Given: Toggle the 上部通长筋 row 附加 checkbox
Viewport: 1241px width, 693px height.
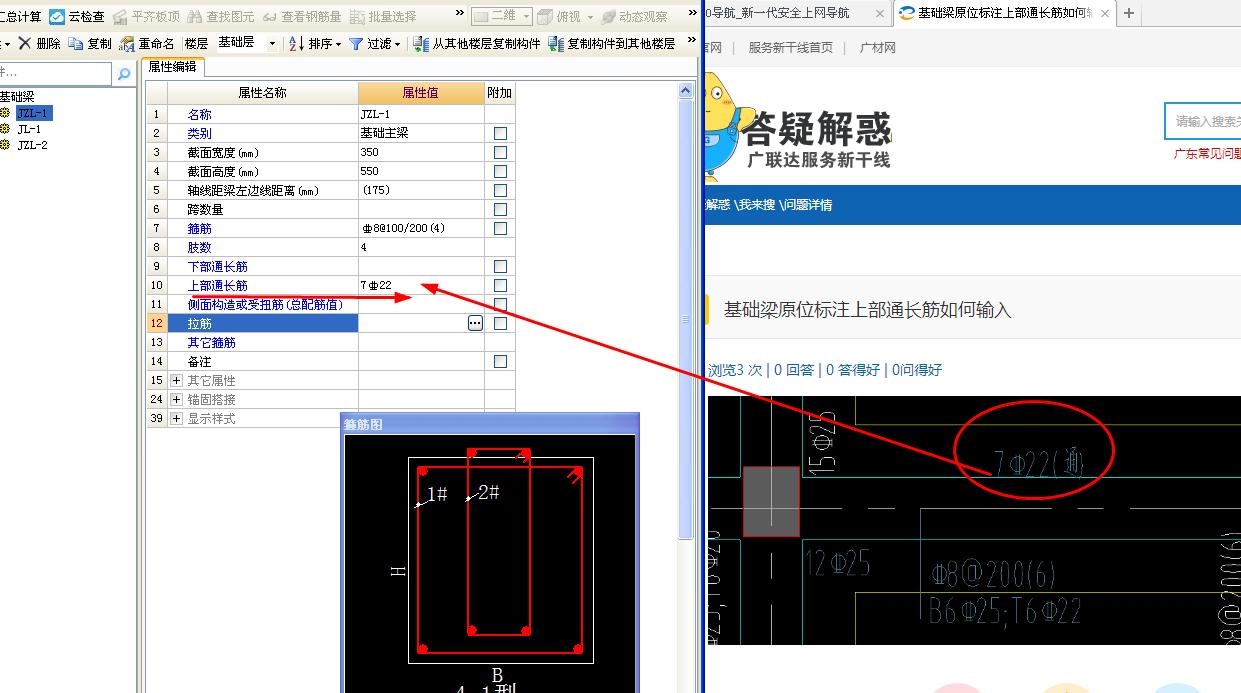Looking at the screenshot, I should (500, 285).
